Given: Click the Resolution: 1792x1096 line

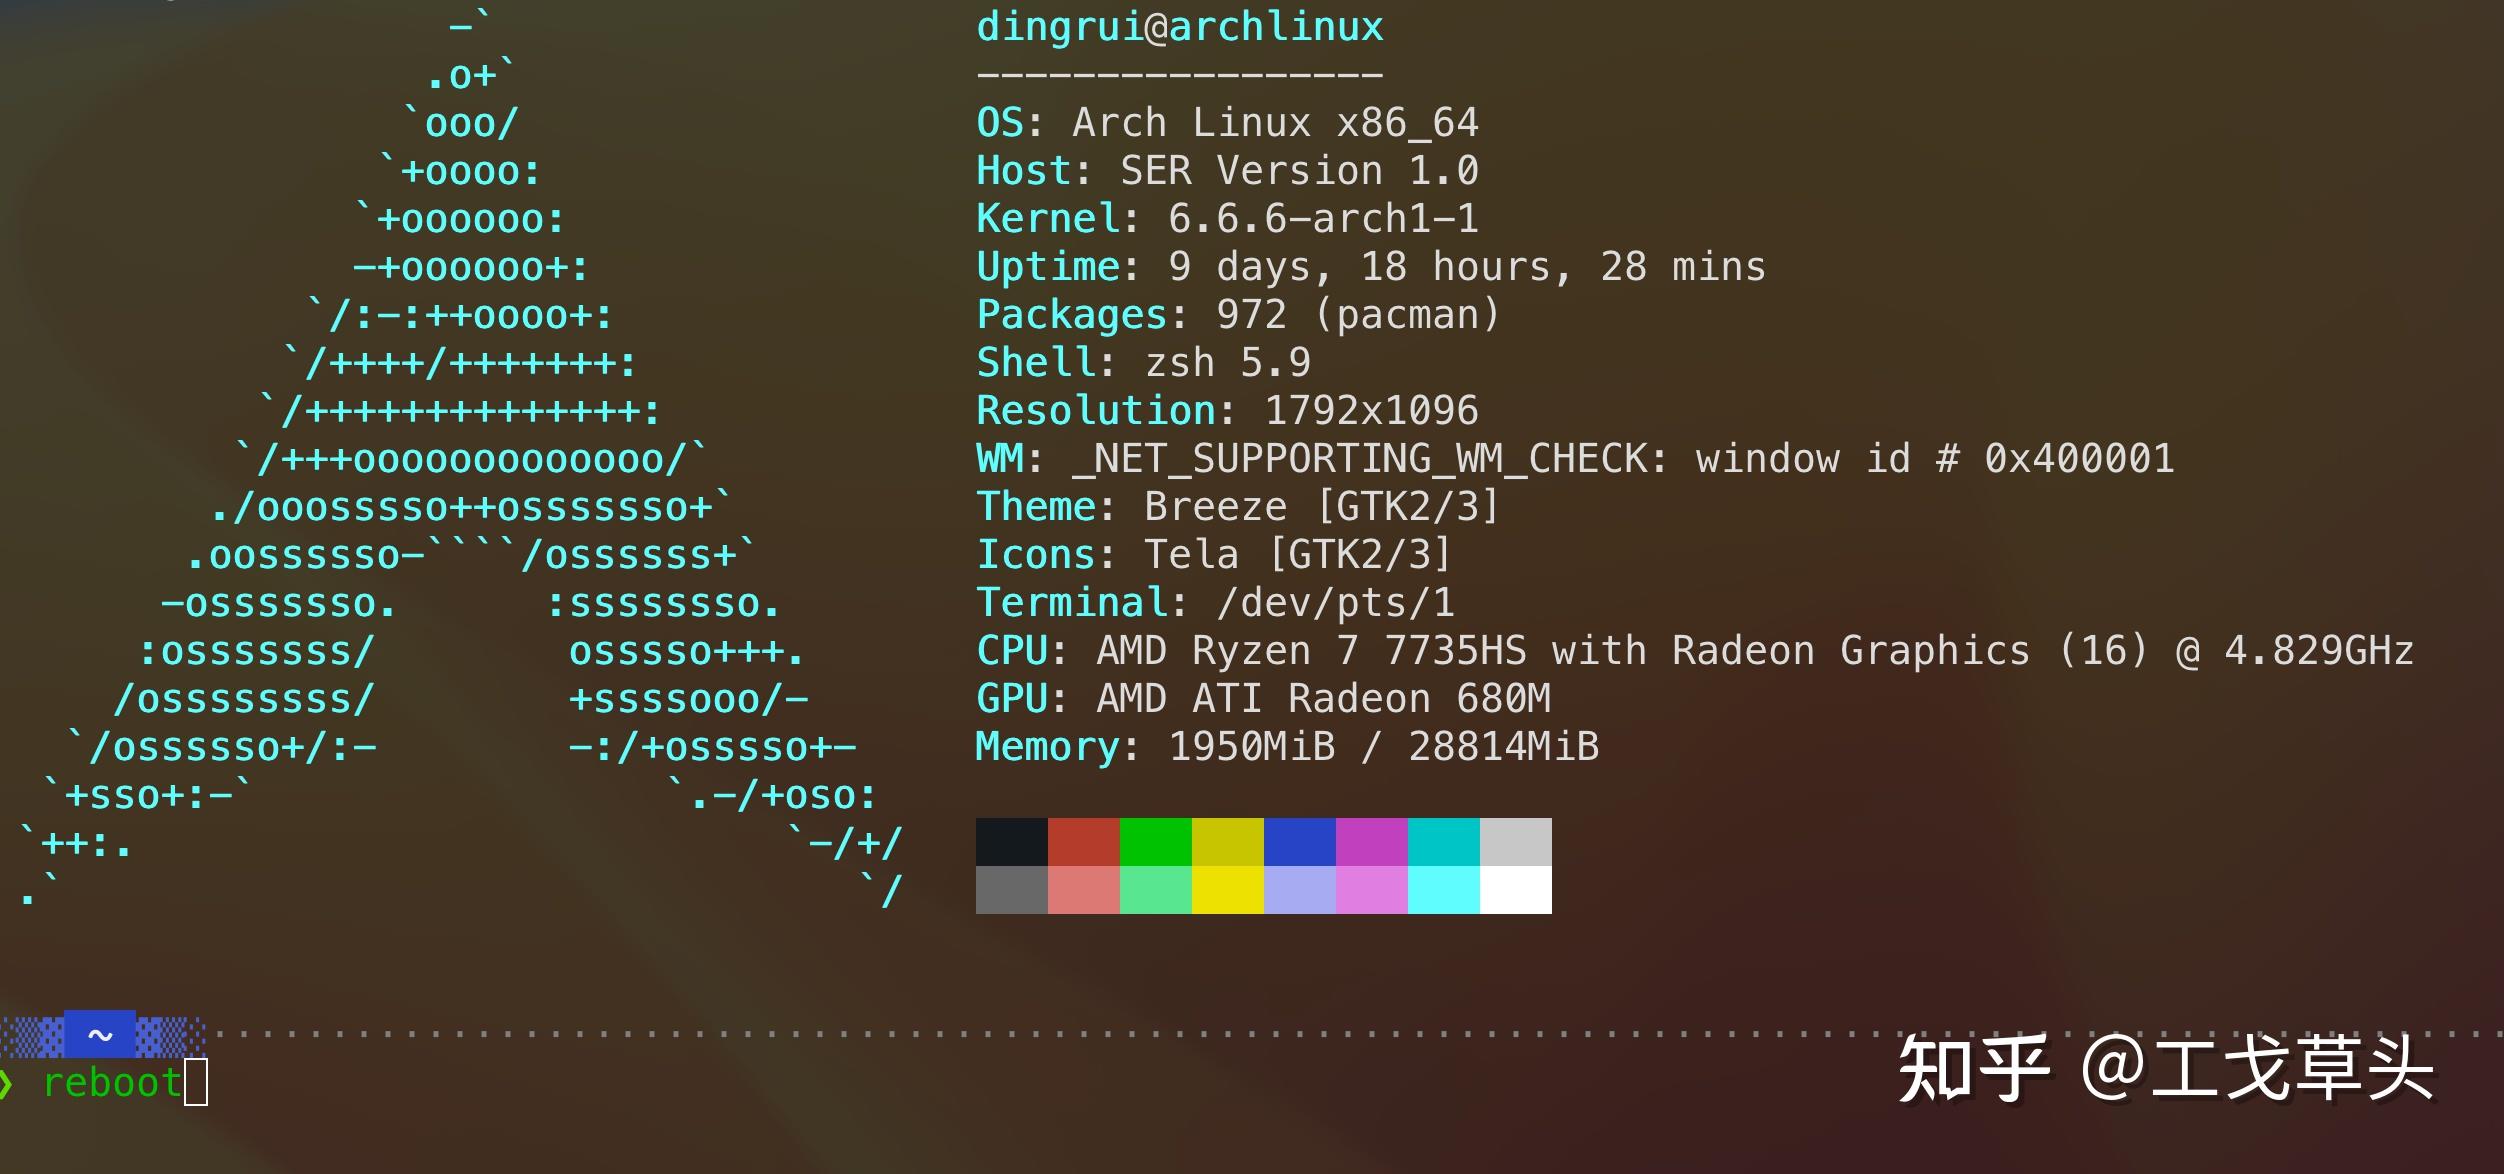Looking at the screenshot, I should [1227, 411].
